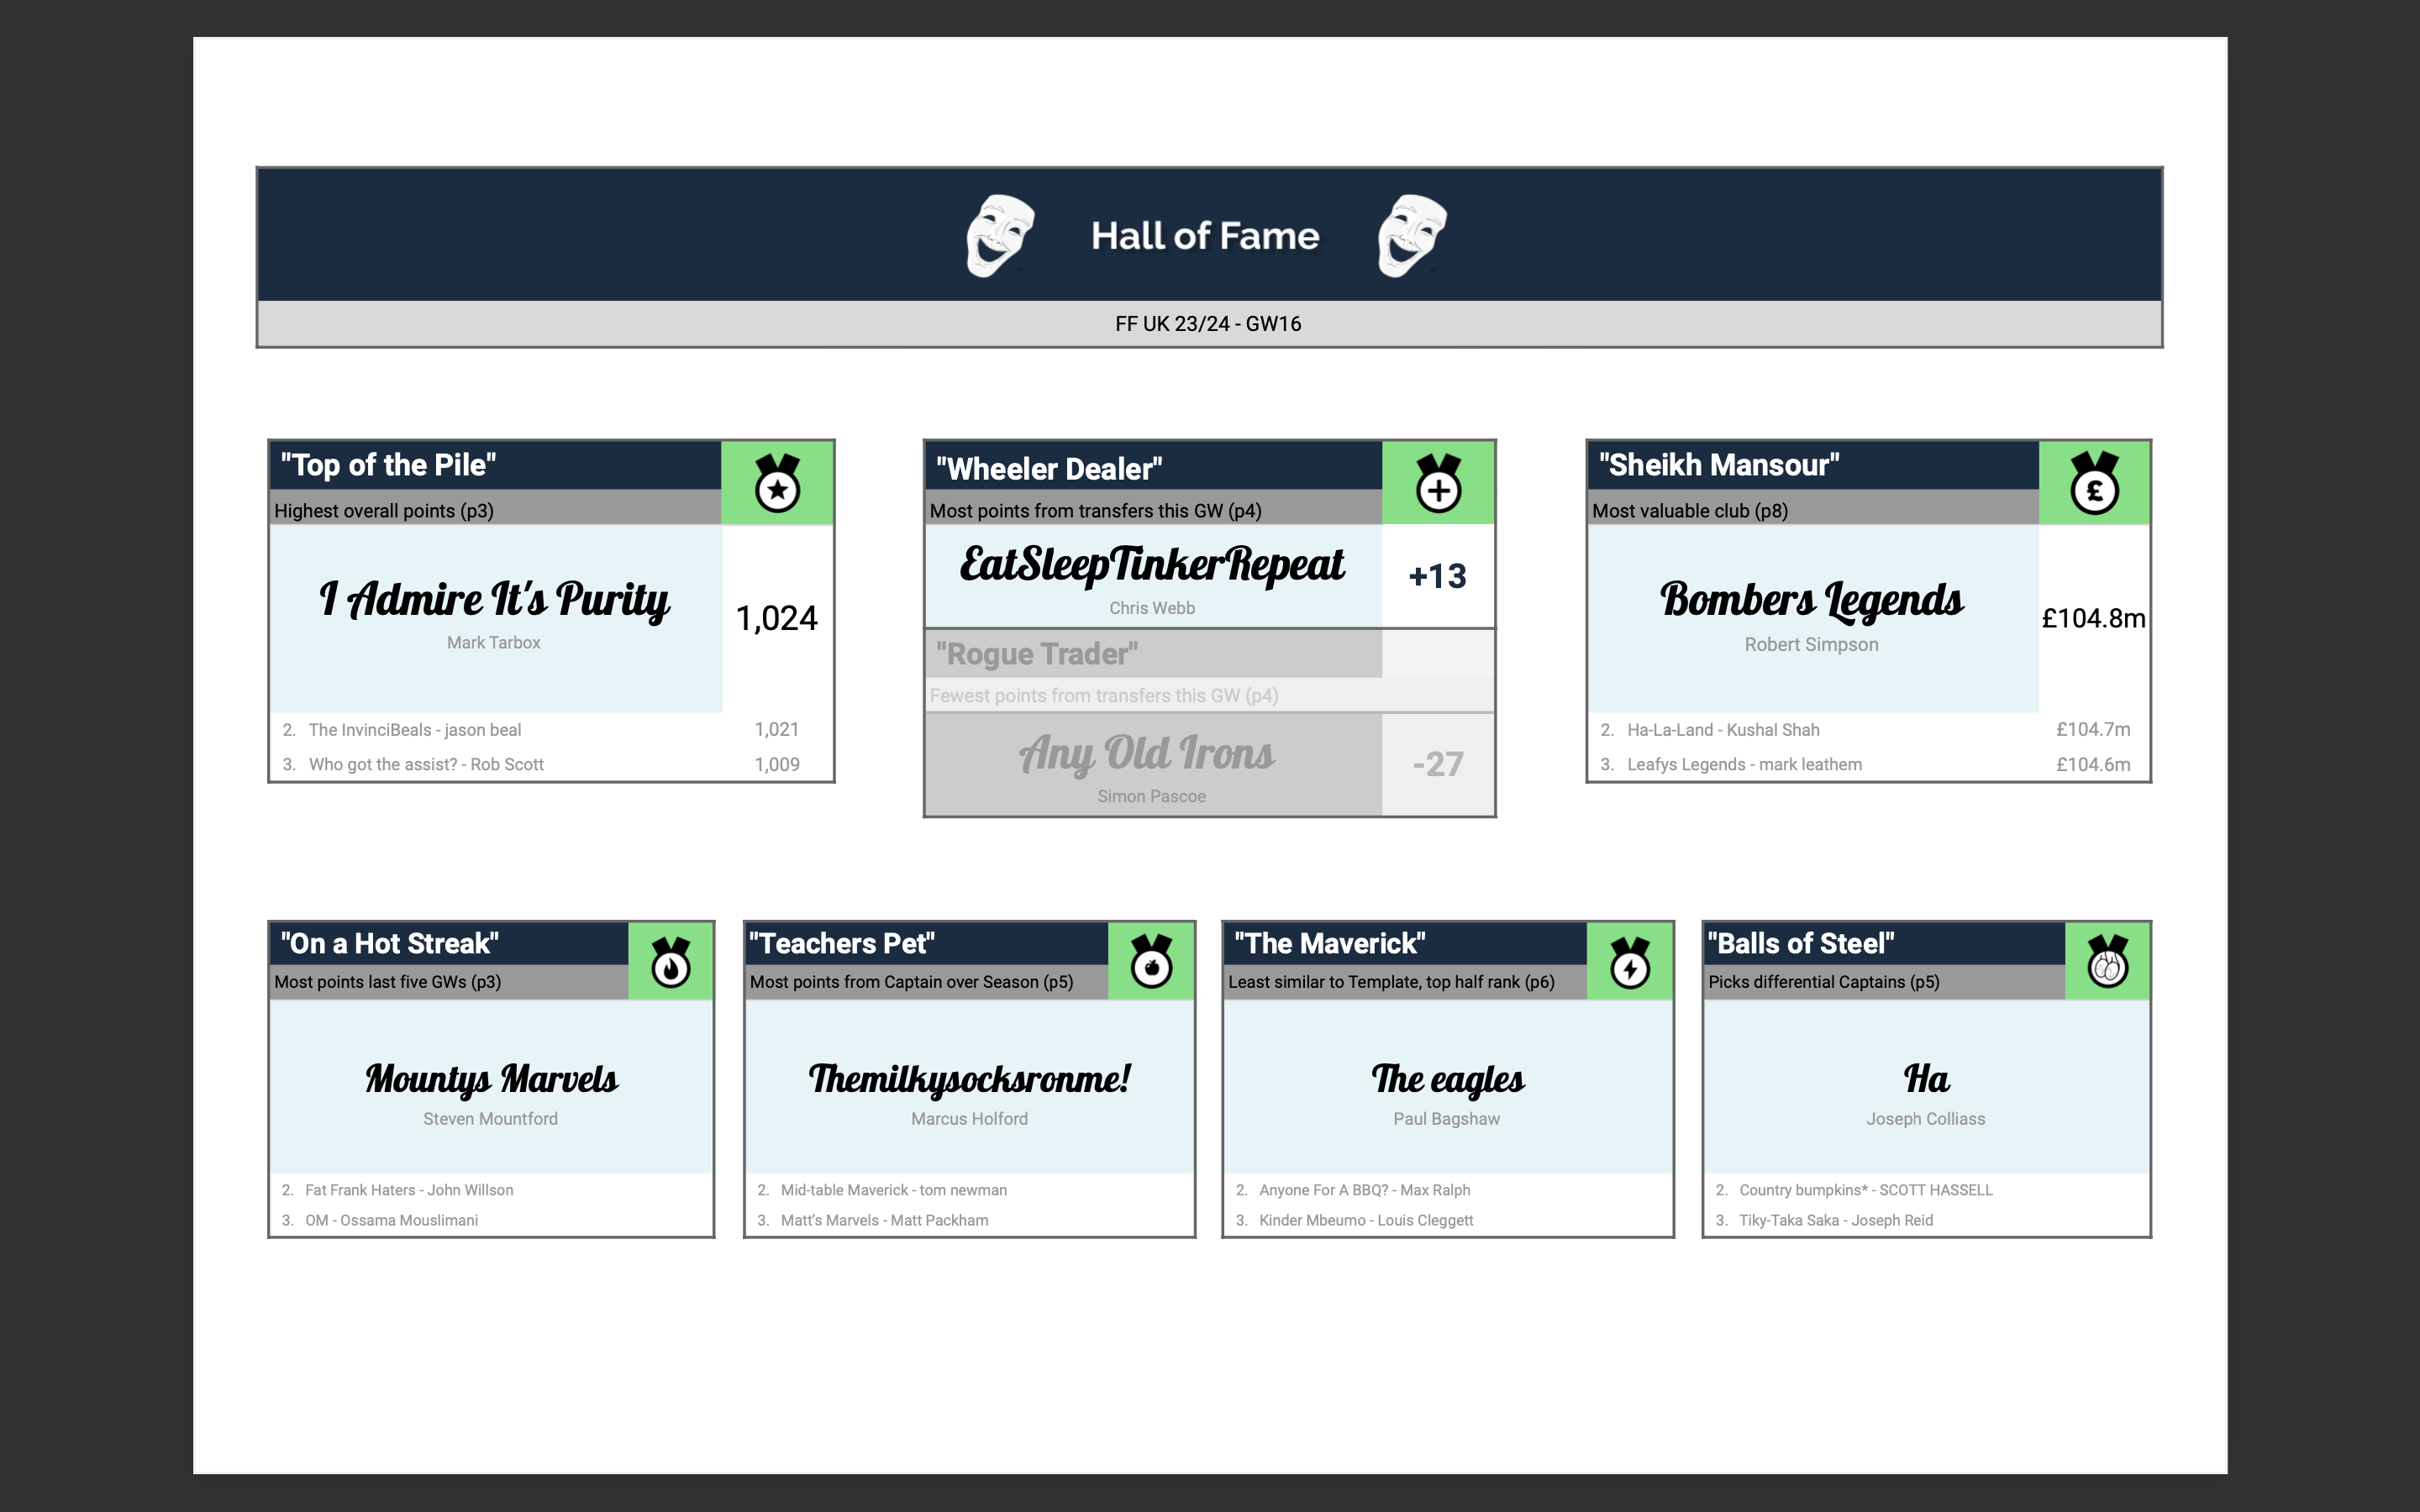Screen dimensions: 2420x1512
Task: Click the apple medal icon on Teachers Pet
Action: (1151, 963)
